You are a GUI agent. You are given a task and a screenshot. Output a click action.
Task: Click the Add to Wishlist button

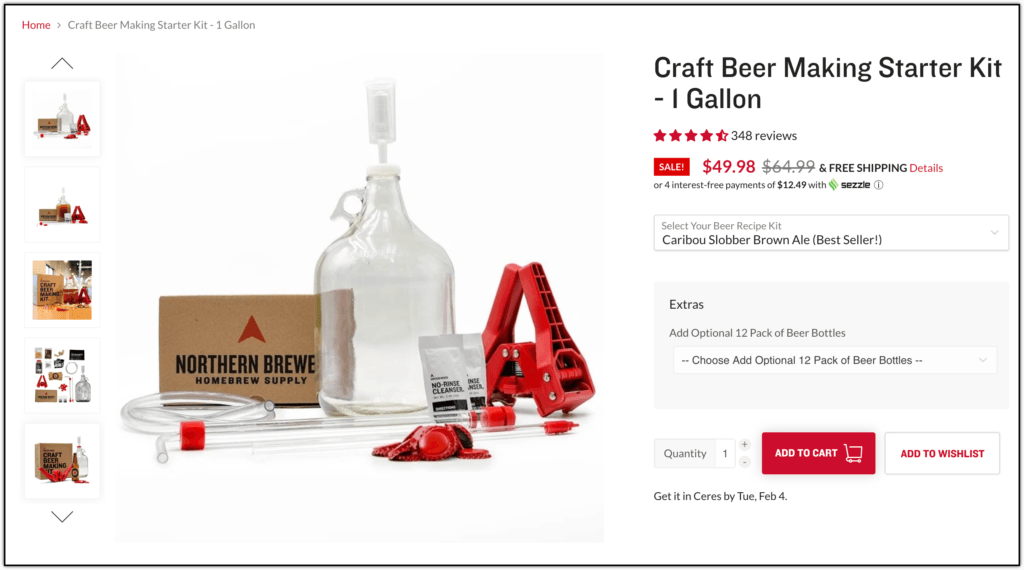point(942,453)
